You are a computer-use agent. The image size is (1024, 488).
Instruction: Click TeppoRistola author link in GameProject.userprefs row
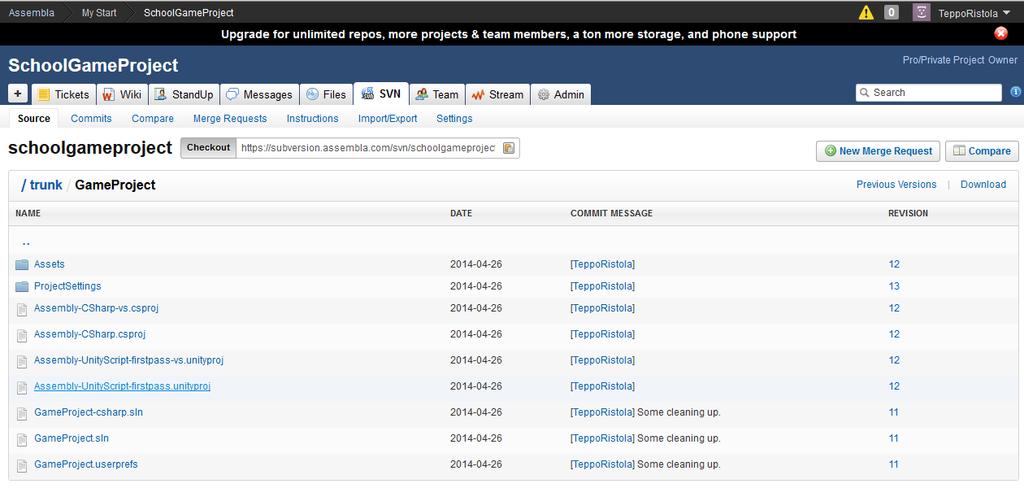coord(602,464)
